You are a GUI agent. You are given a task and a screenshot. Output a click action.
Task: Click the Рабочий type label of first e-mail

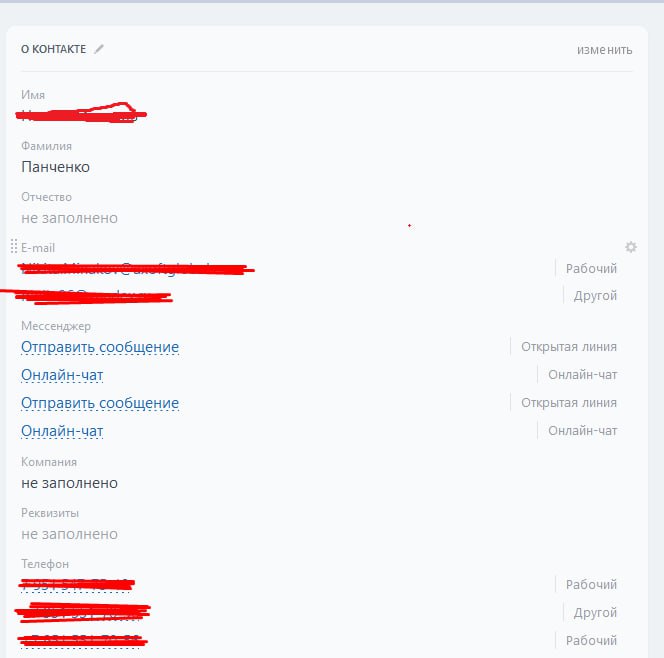[591, 268]
